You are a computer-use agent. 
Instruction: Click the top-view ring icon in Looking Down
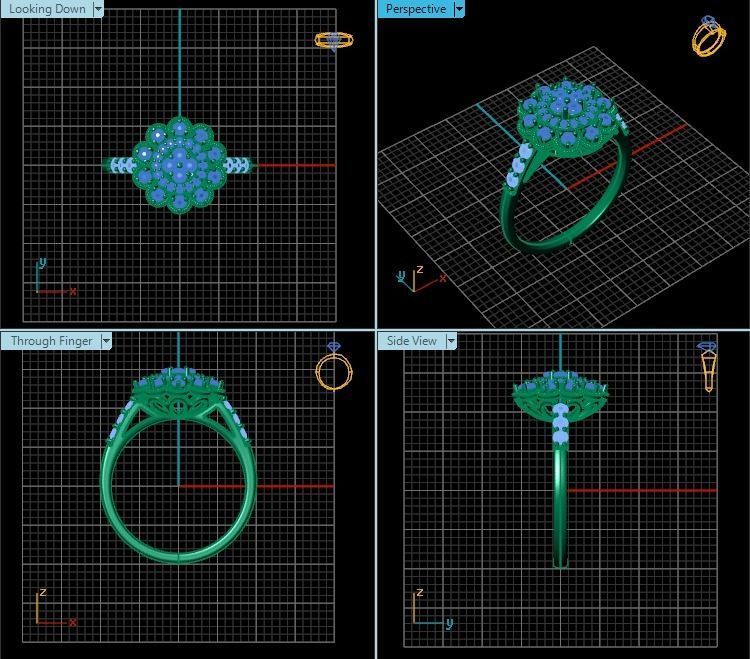point(334,41)
